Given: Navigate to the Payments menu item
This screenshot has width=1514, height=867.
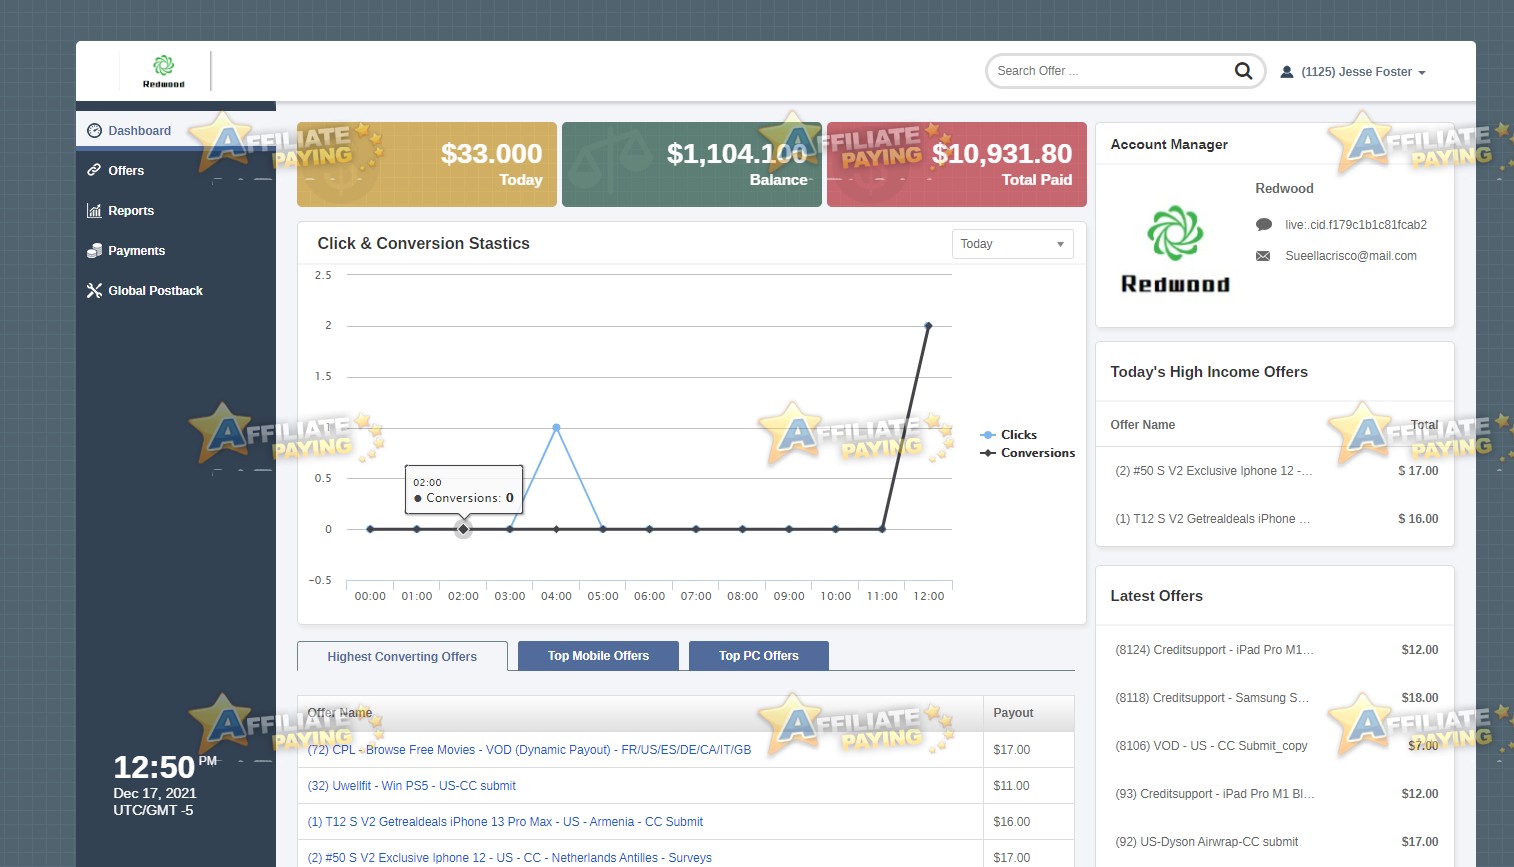Looking at the screenshot, I should coord(176,251).
